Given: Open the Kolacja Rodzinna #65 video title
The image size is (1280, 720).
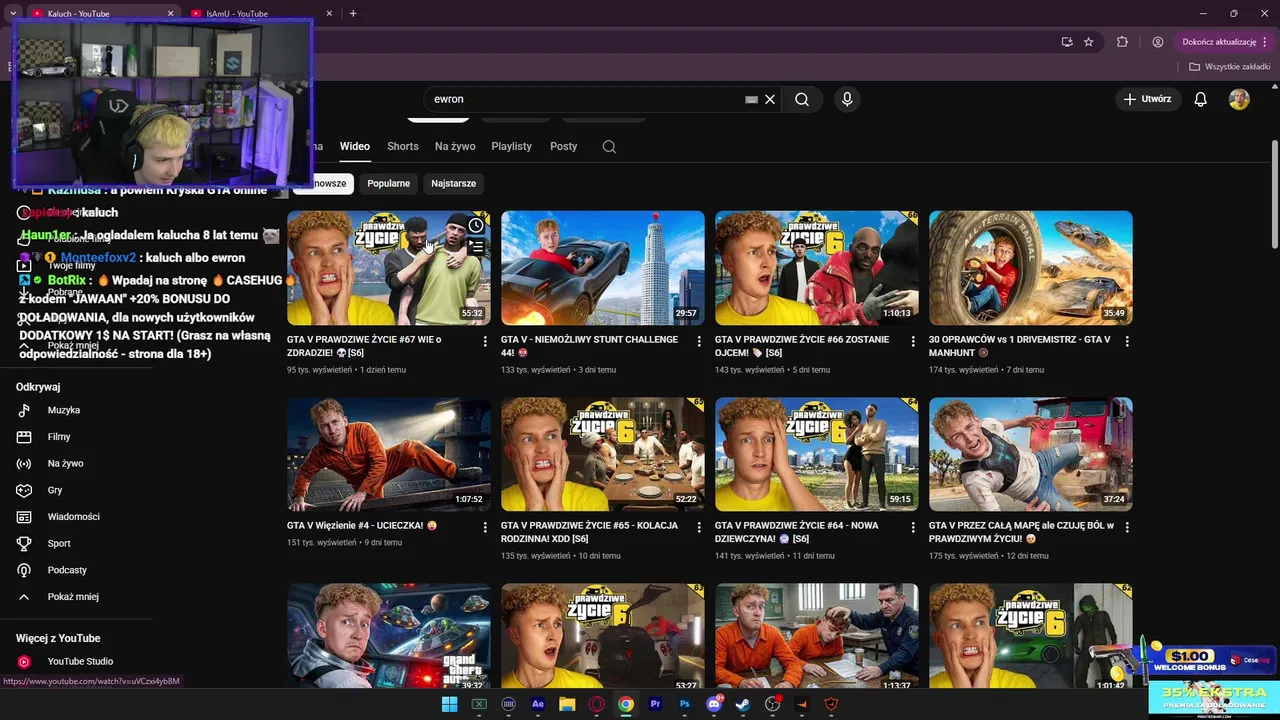Looking at the screenshot, I should click(x=589, y=532).
